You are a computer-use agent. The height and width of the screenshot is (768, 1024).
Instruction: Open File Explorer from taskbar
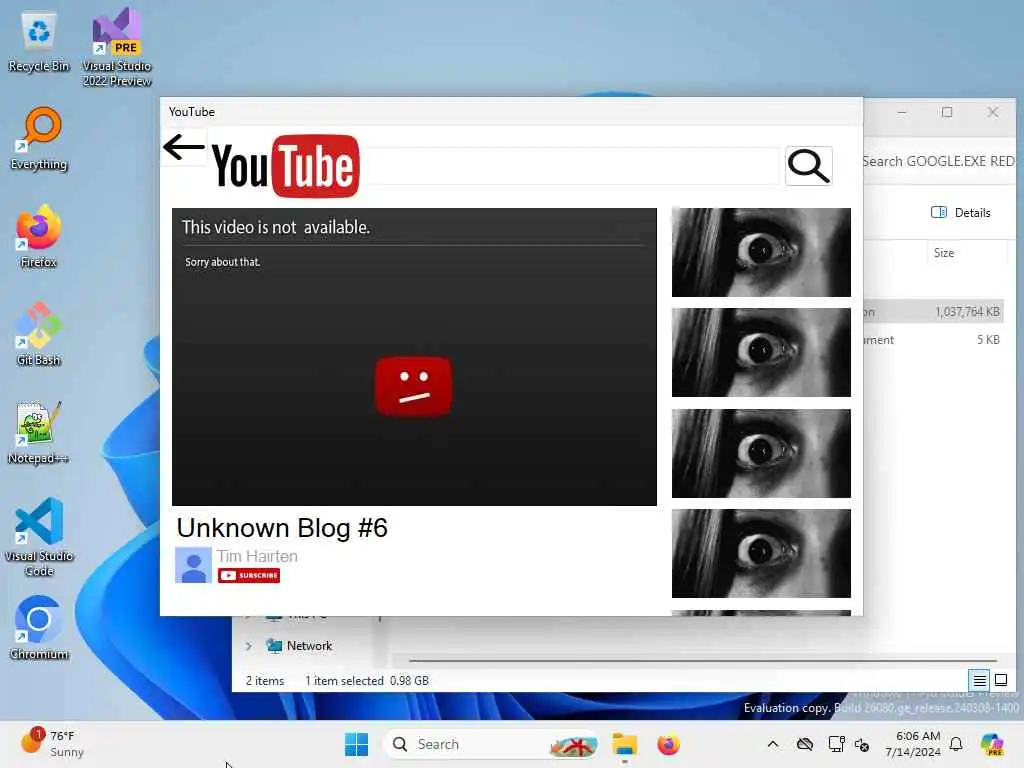pyautogui.click(x=624, y=744)
